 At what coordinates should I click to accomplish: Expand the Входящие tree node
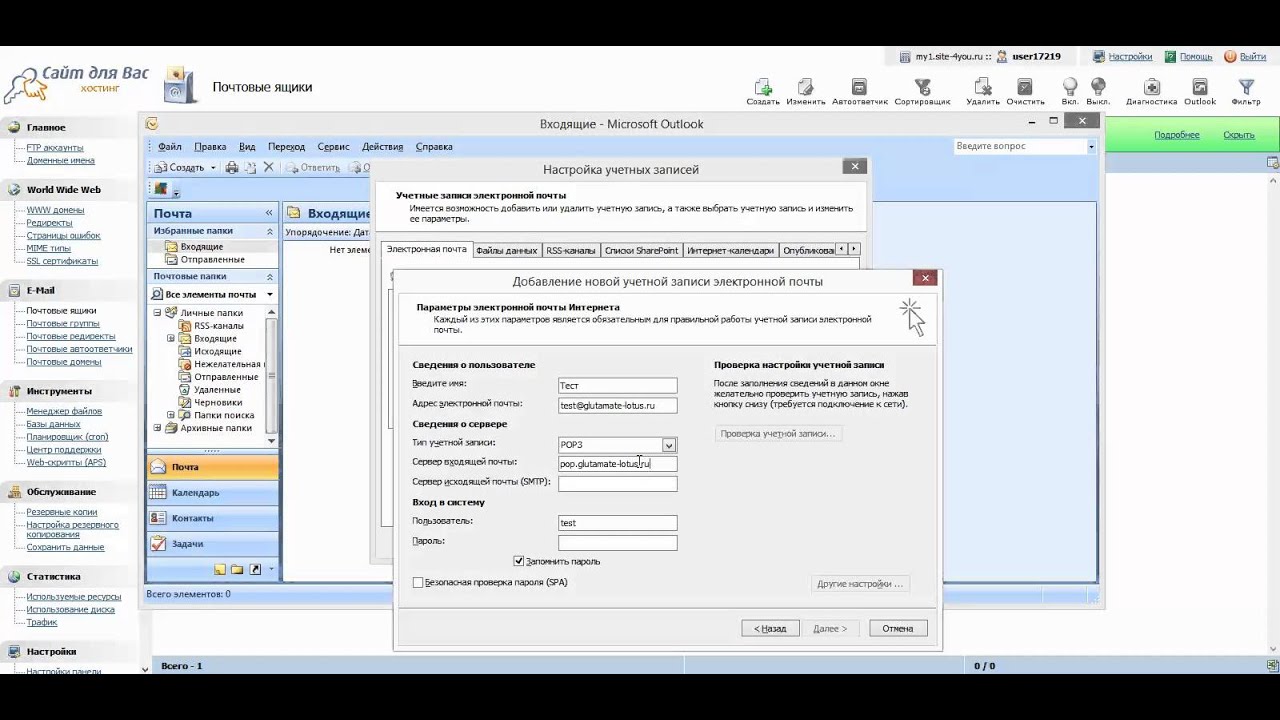(171, 339)
